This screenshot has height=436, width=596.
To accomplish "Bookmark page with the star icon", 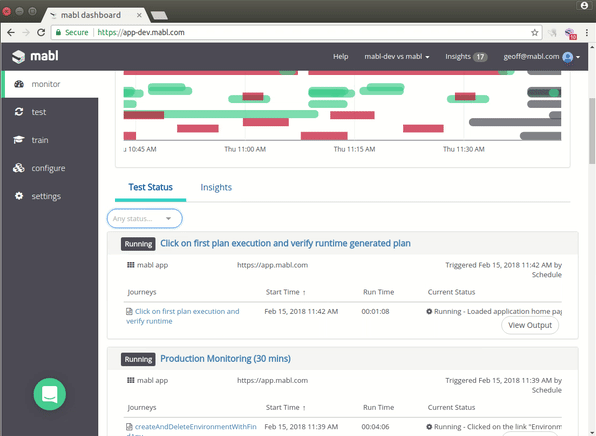I will pos(534,32).
